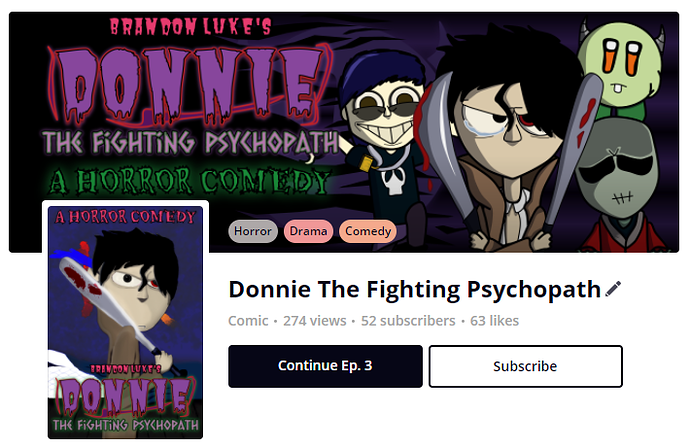
Task: Open the comic cover thumbnail
Action: pos(125,322)
